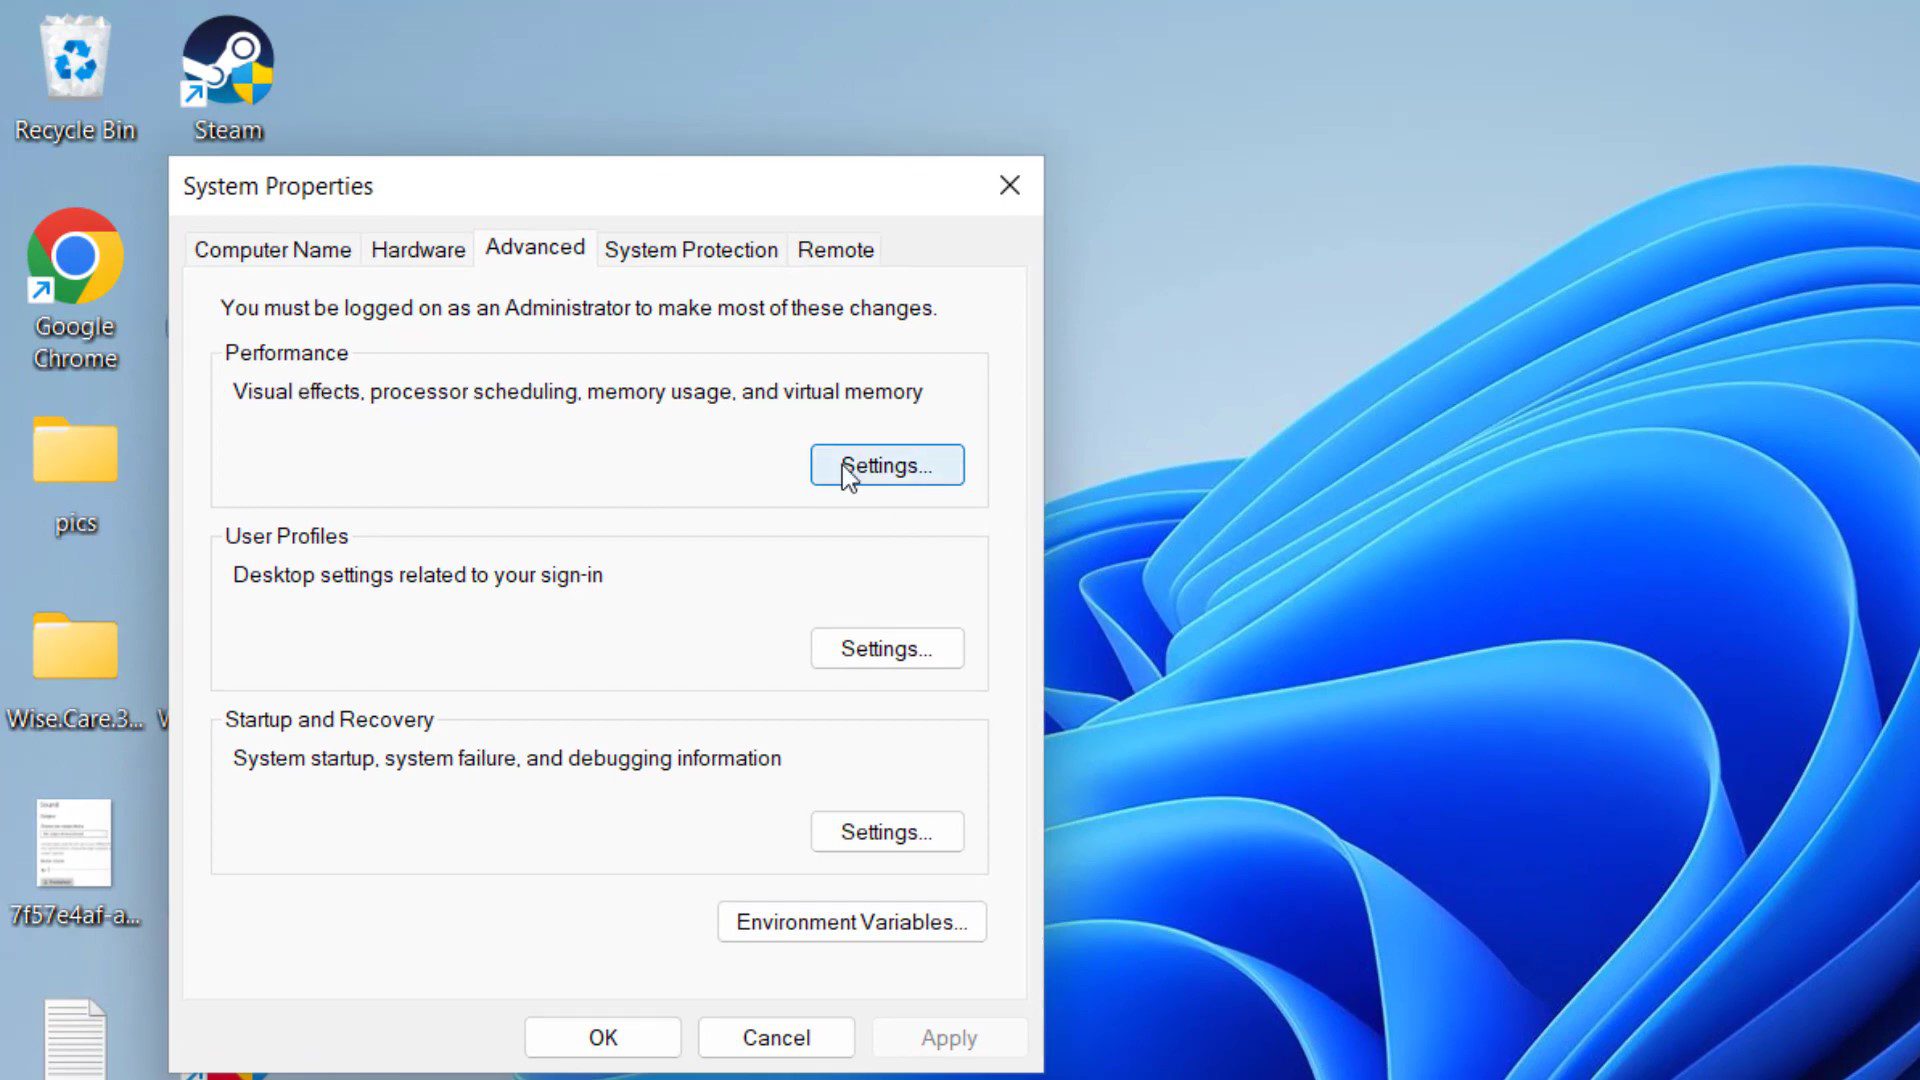Switch to the System Protection tab

tap(691, 250)
